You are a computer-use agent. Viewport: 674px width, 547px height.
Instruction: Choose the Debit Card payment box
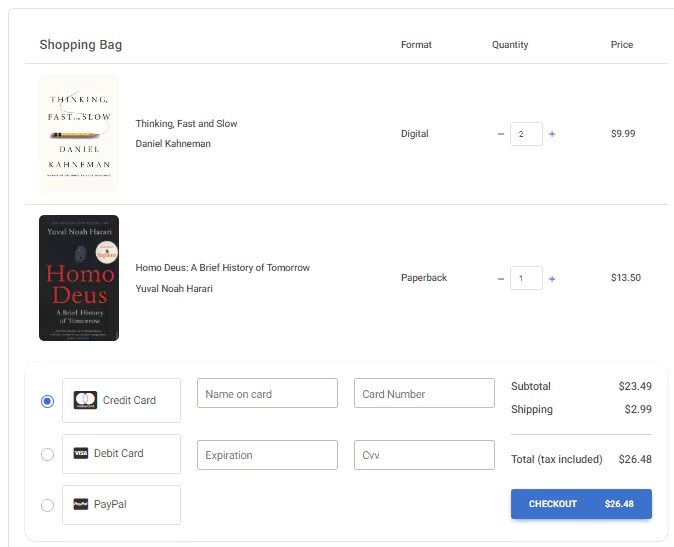click(x=122, y=454)
